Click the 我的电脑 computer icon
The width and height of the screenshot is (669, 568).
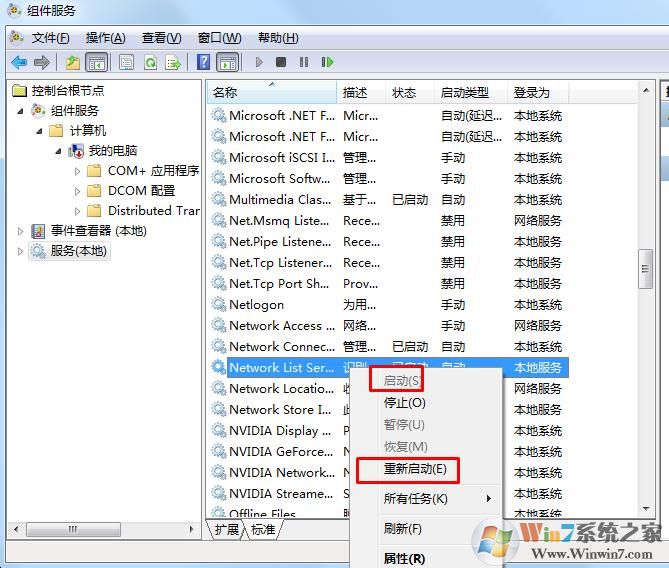click(76, 151)
